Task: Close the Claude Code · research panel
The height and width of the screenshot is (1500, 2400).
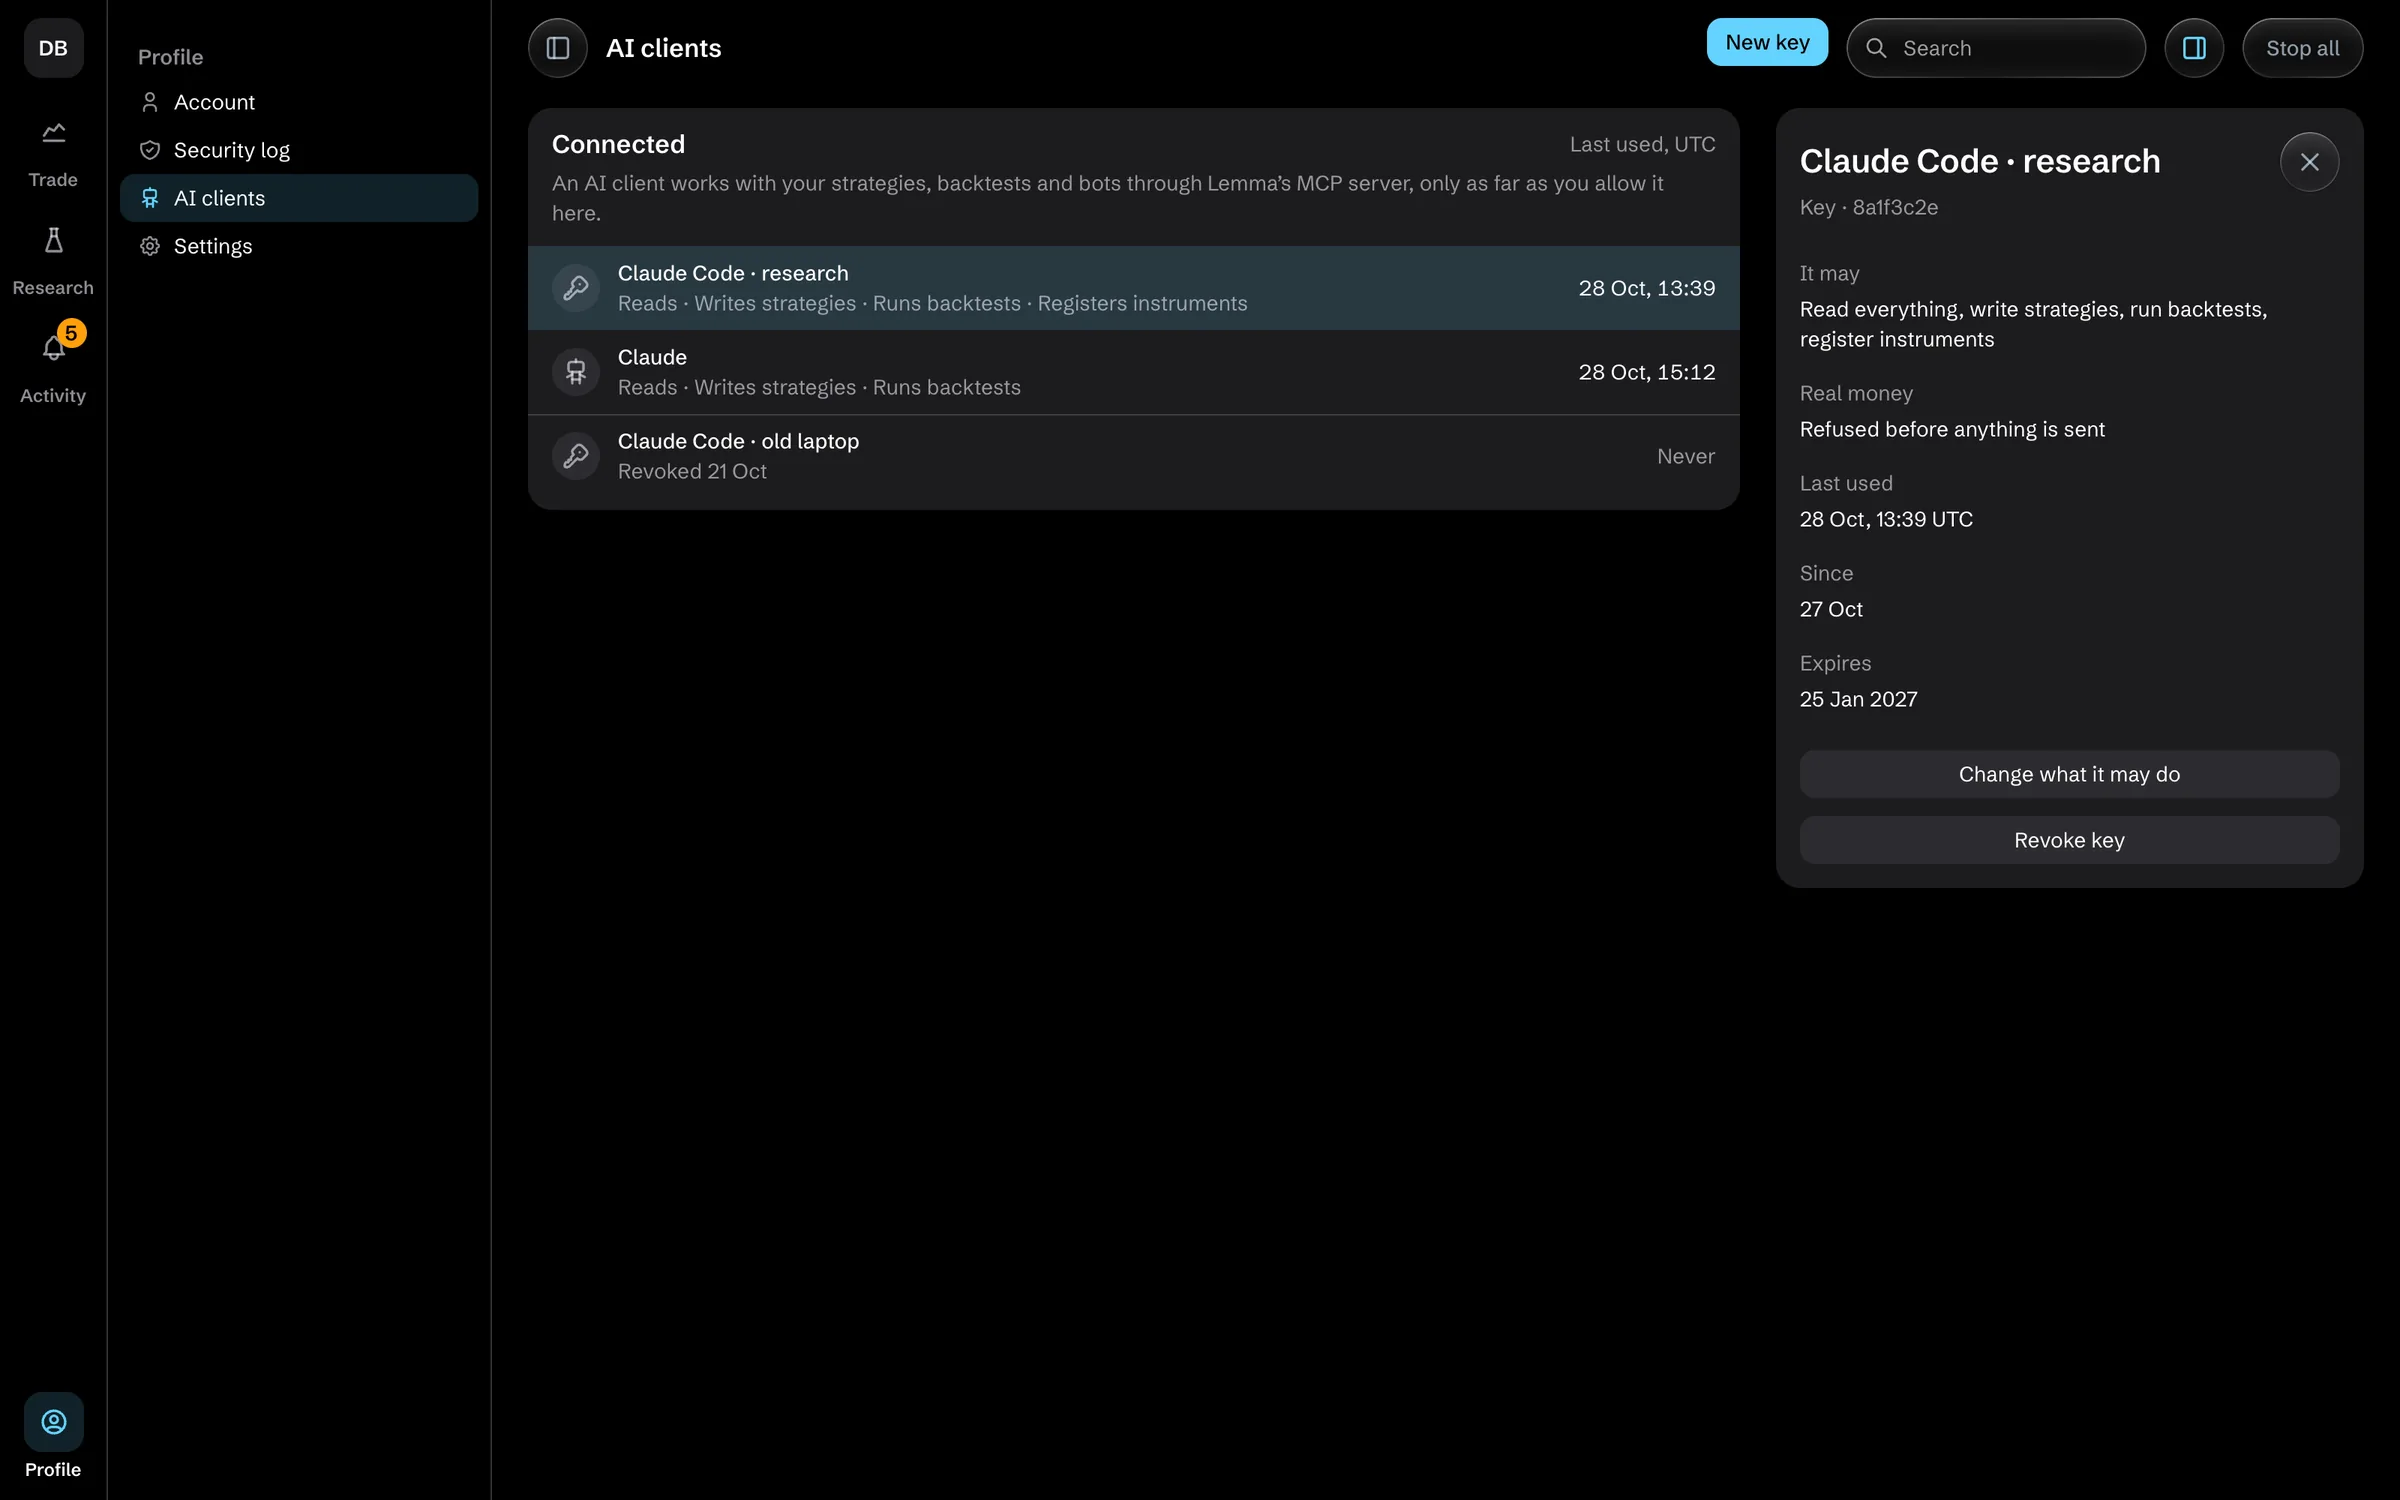Action: (2309, 162)
